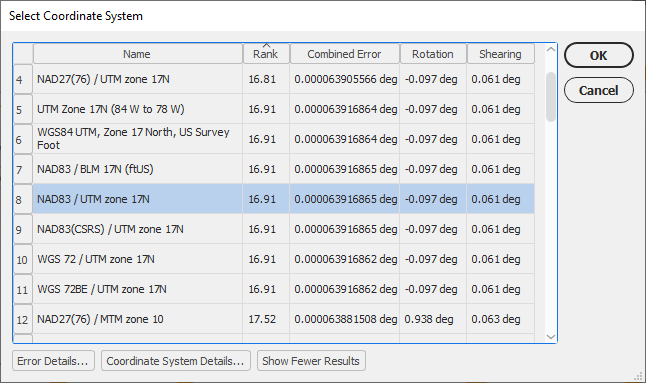Click row header number 6
Image resolution: width=646 pixels, height=383 pixels.
pos(23,139)
